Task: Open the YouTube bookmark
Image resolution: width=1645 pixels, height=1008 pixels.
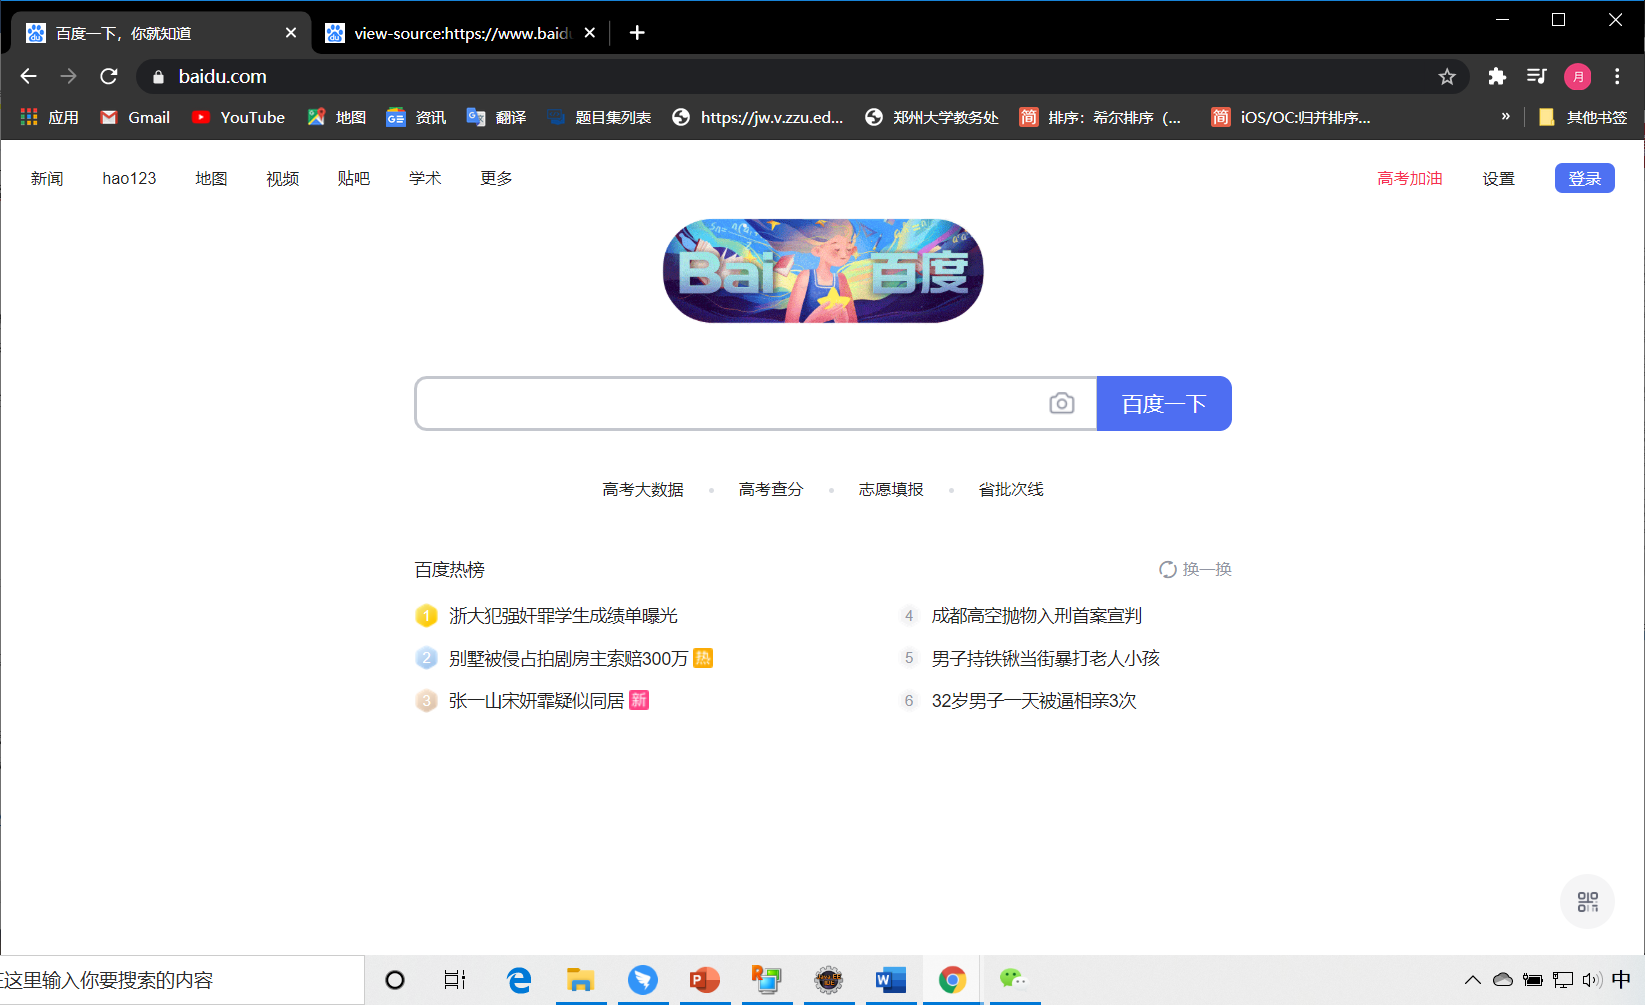Action: click(x=238, y=117)
